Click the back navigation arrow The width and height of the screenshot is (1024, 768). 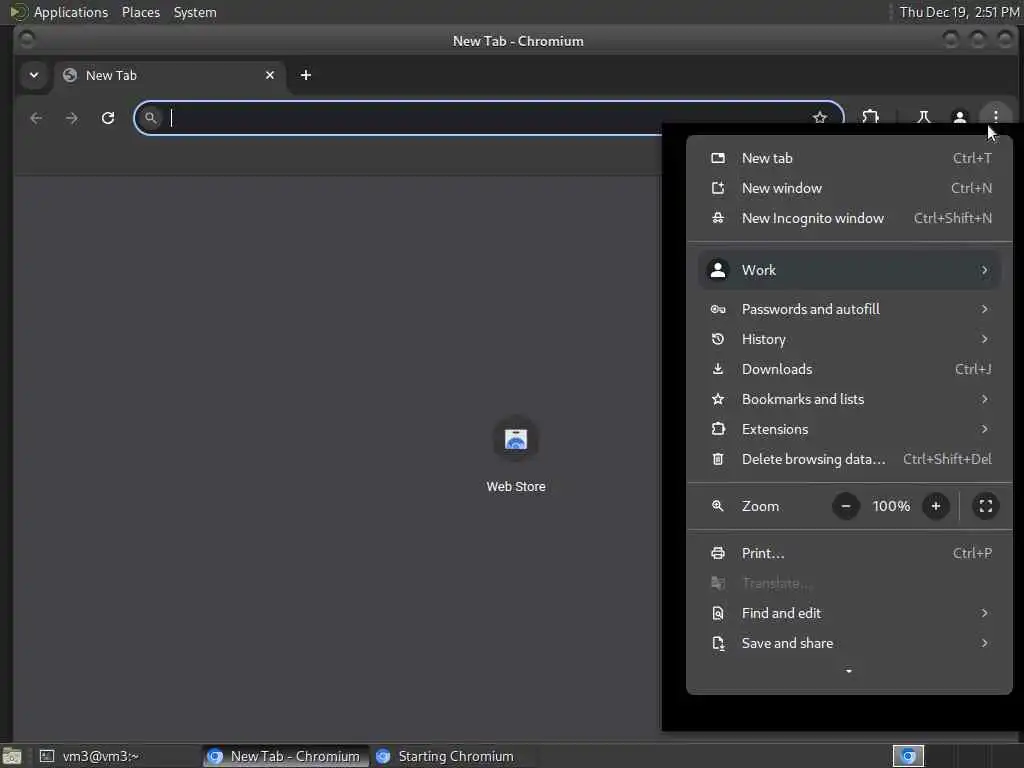36,118
